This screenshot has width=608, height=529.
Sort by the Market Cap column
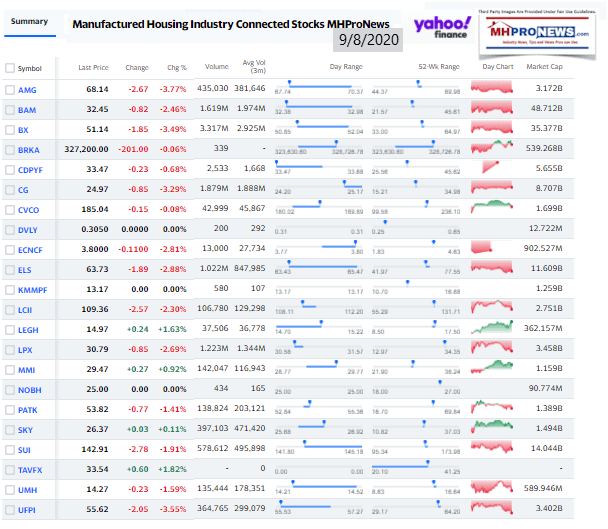click(x=544, y=67)
